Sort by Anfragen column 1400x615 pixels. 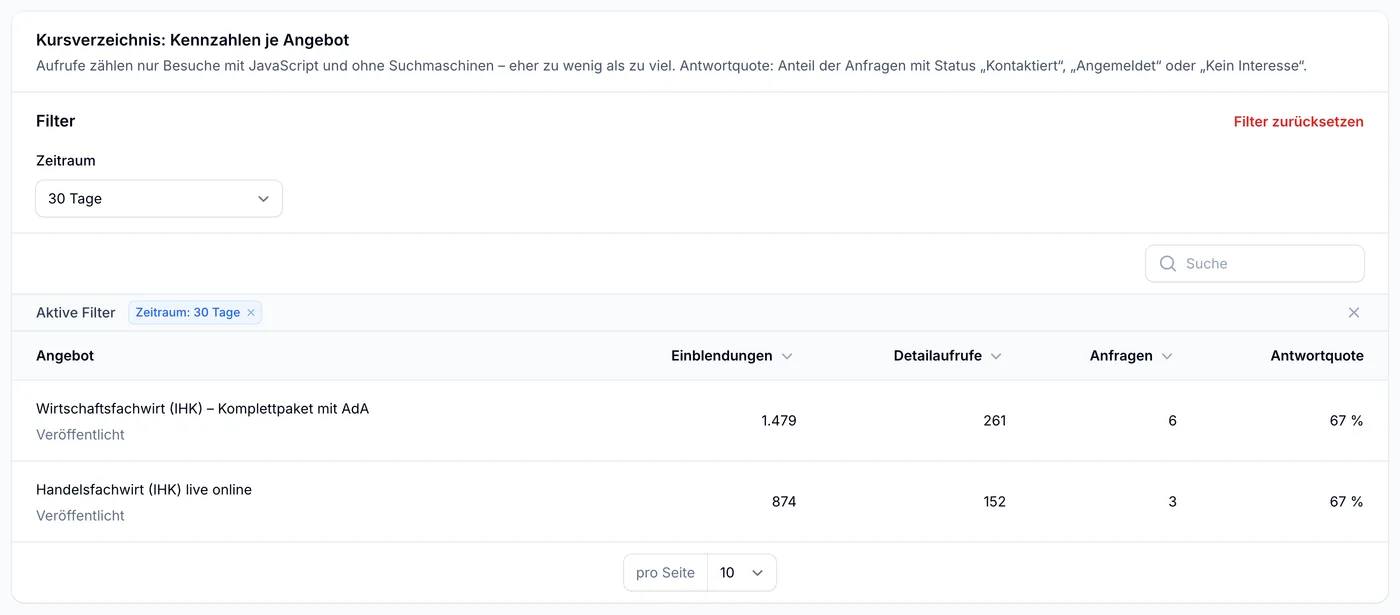coord(1131,356)
